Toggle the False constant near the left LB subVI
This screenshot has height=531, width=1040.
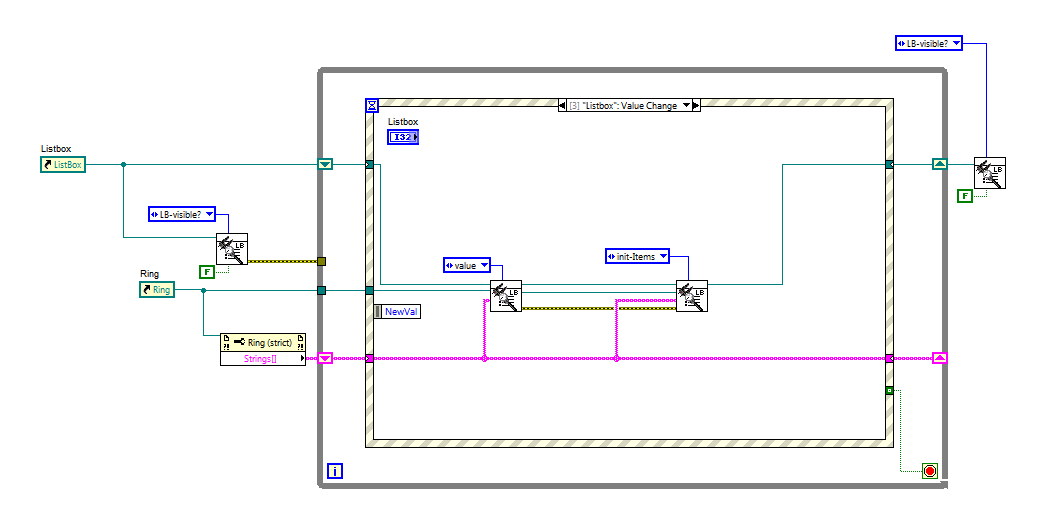point(207,272)
